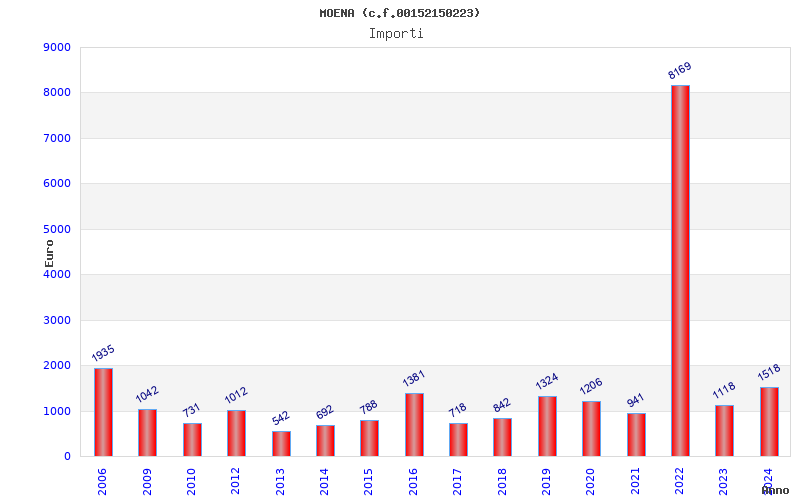Click the 731 value label

pyautogui.click(x=191, y=410)
